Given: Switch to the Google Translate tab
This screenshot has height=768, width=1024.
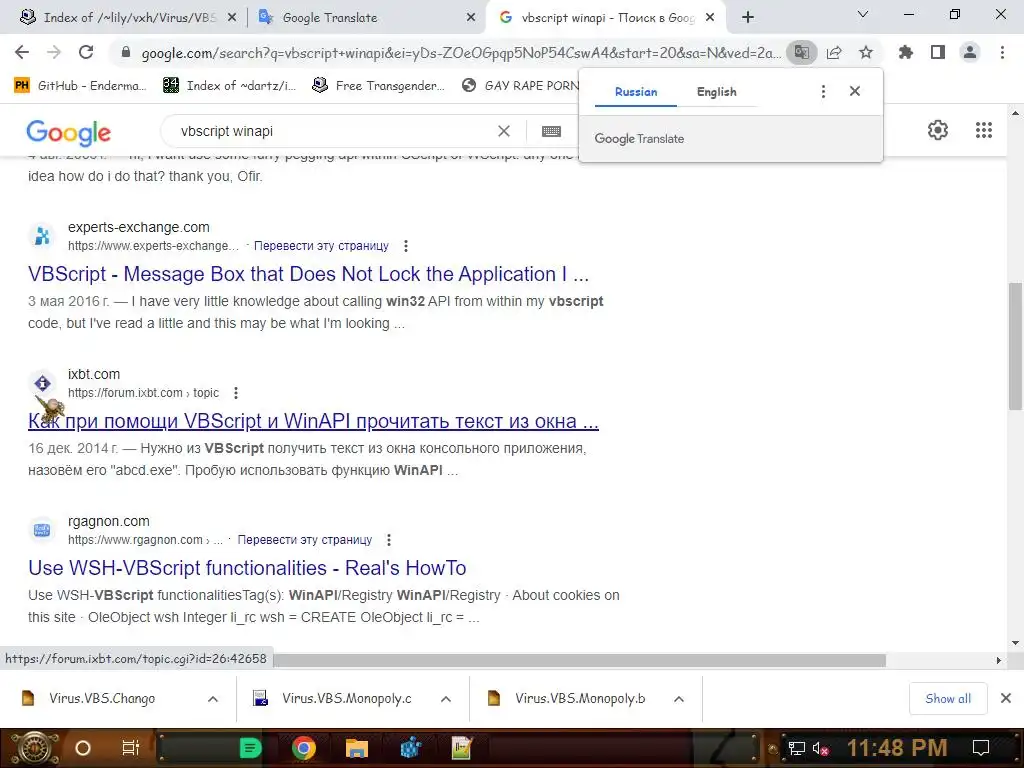Looking at the screenshot, I should (x=367, y=18).
